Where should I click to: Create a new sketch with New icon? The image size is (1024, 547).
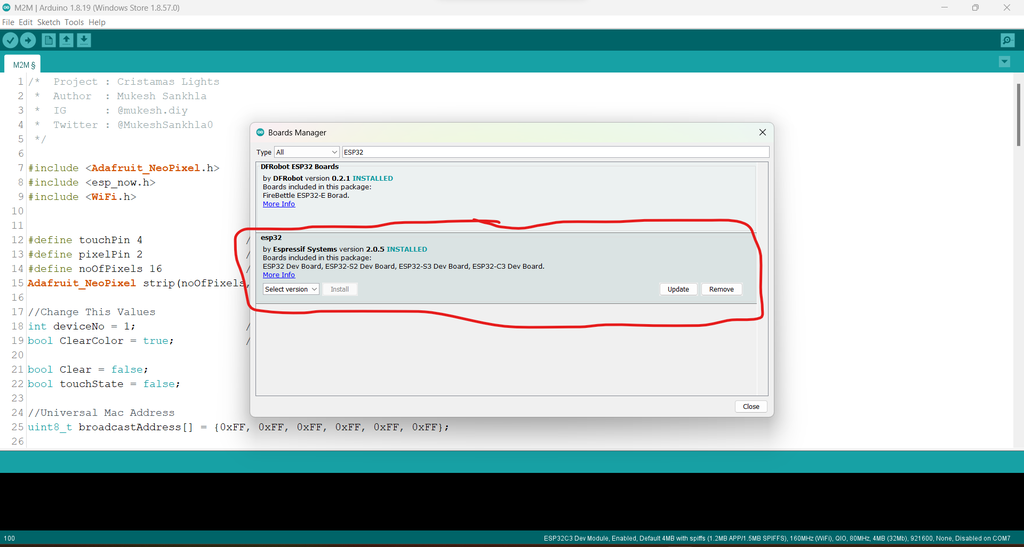point(48,40)
